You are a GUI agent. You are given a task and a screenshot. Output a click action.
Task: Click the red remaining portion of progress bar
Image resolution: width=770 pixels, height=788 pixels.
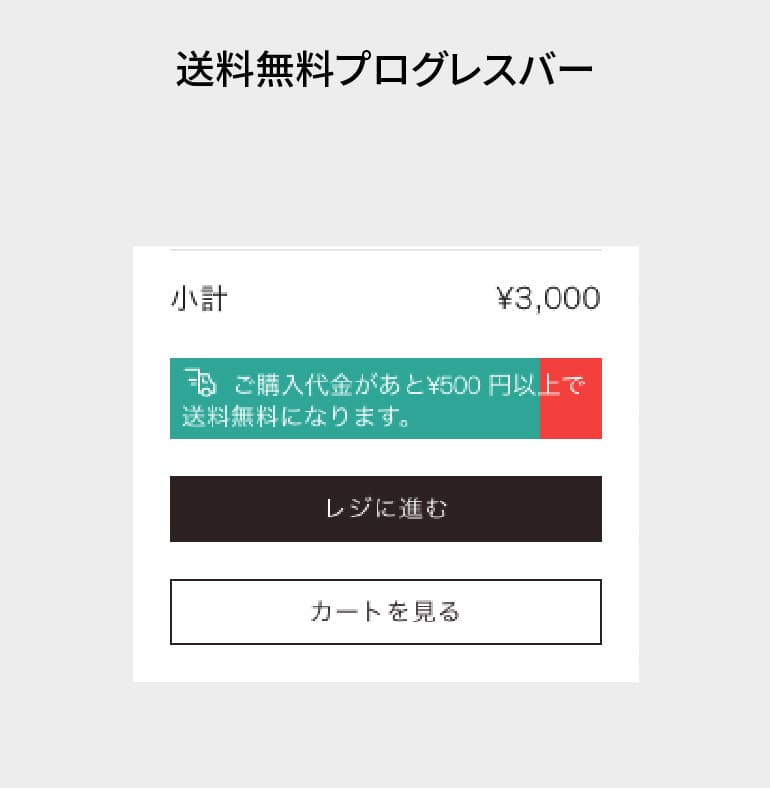point(571,399)
